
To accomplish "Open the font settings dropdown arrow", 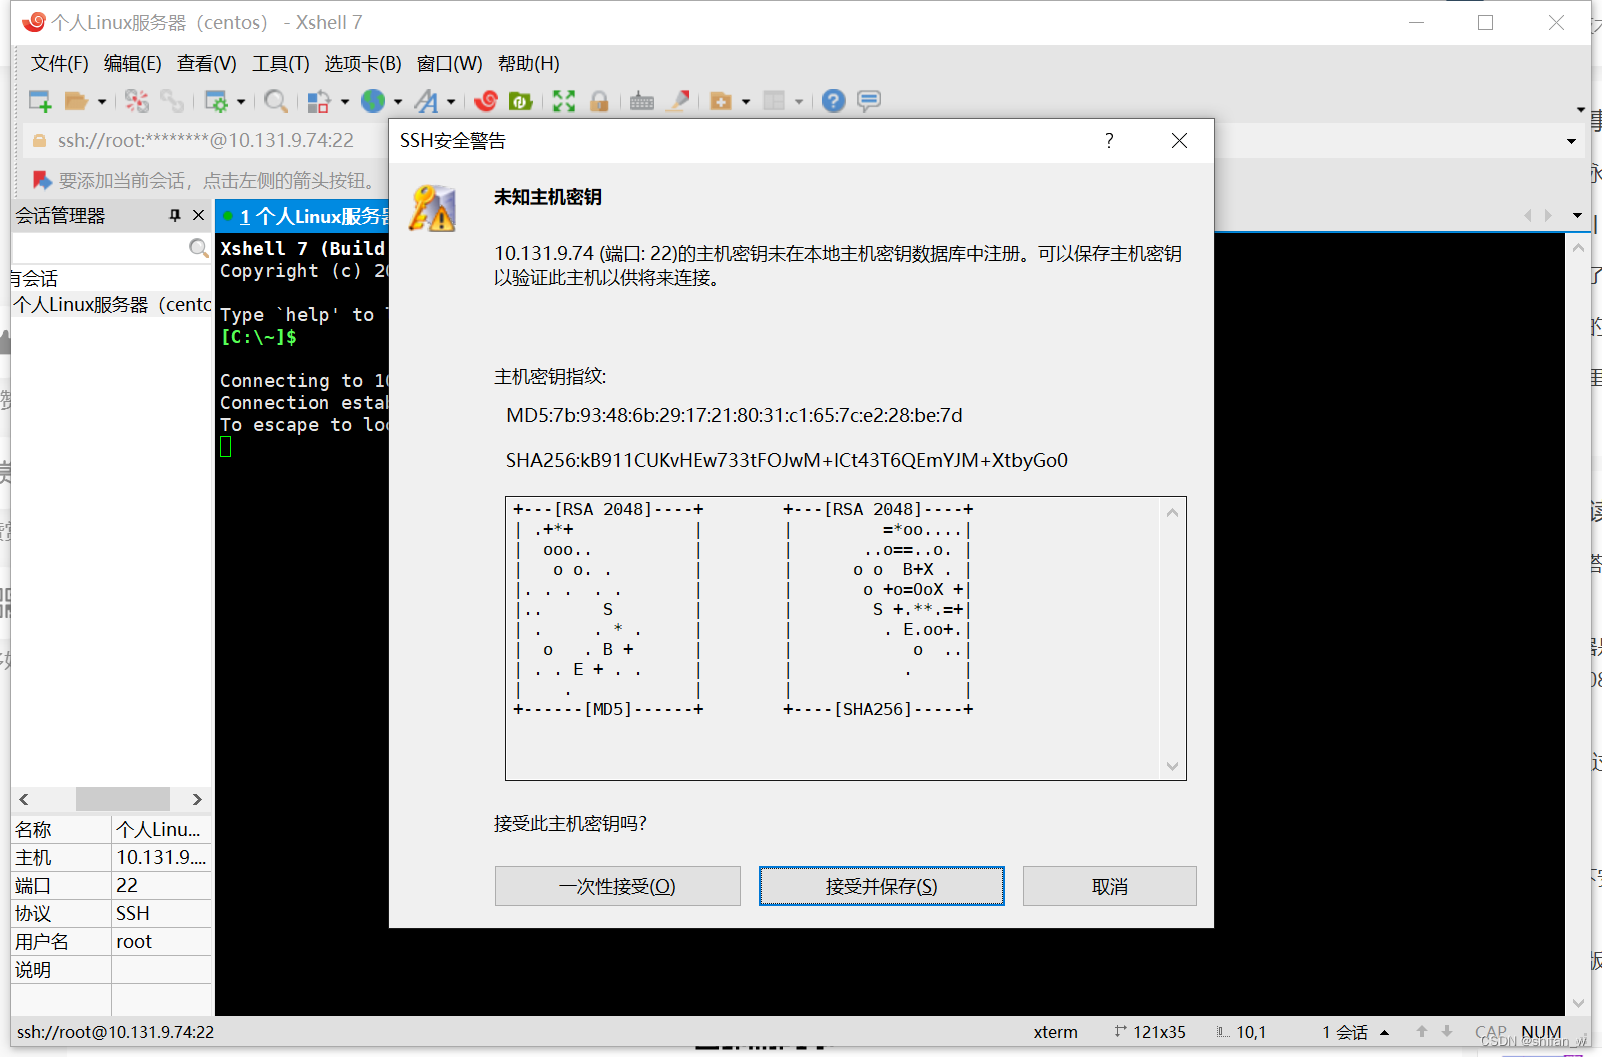I will (452, 100).
